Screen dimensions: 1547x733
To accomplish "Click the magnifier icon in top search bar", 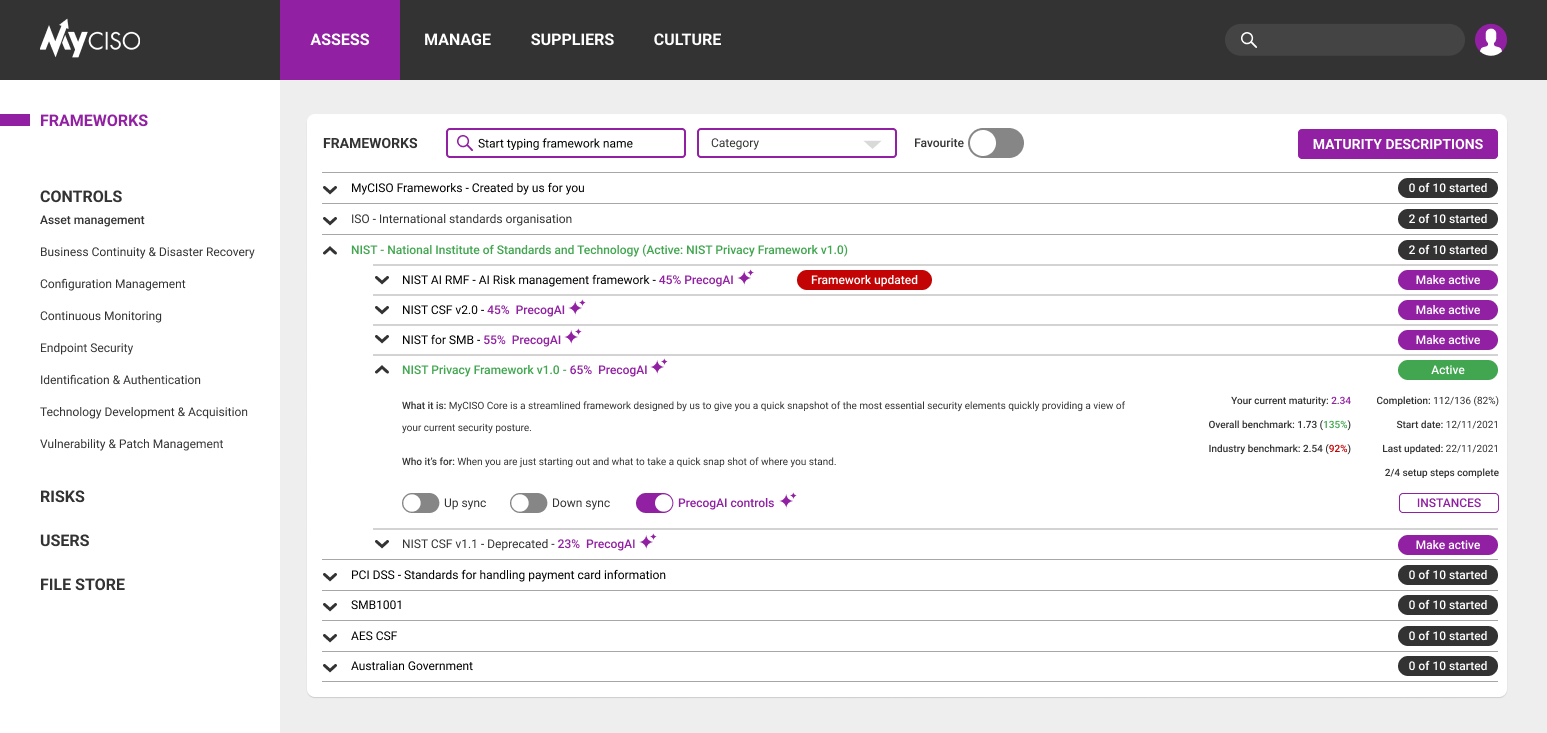I will pos(1248,40).
